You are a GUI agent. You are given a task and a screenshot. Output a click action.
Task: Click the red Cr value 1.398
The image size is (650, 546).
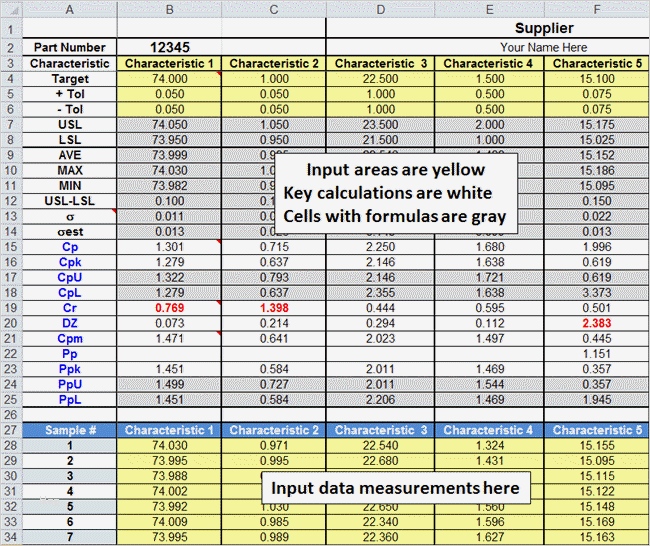[274, 308]
